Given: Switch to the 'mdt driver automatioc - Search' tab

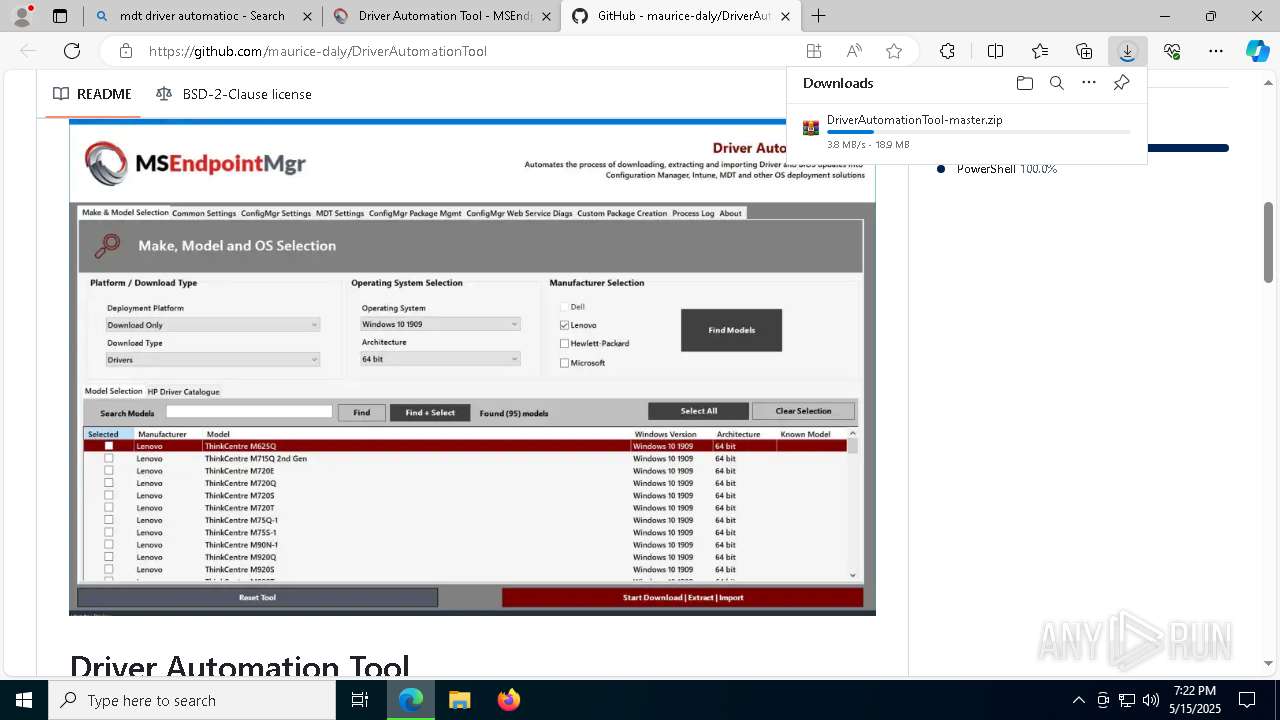Looking at the screenshot, I should [x=202, y=16].
